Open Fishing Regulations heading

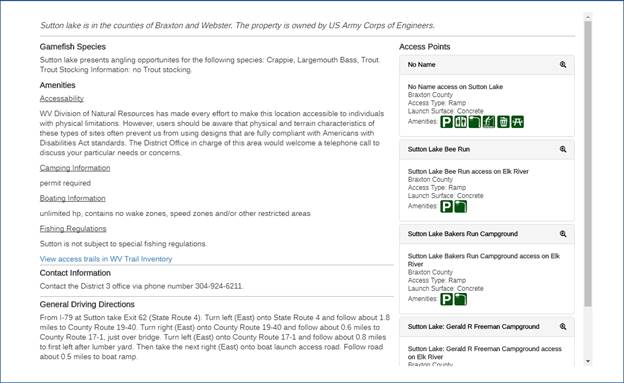pyautogui.click(x=73, y=229)
